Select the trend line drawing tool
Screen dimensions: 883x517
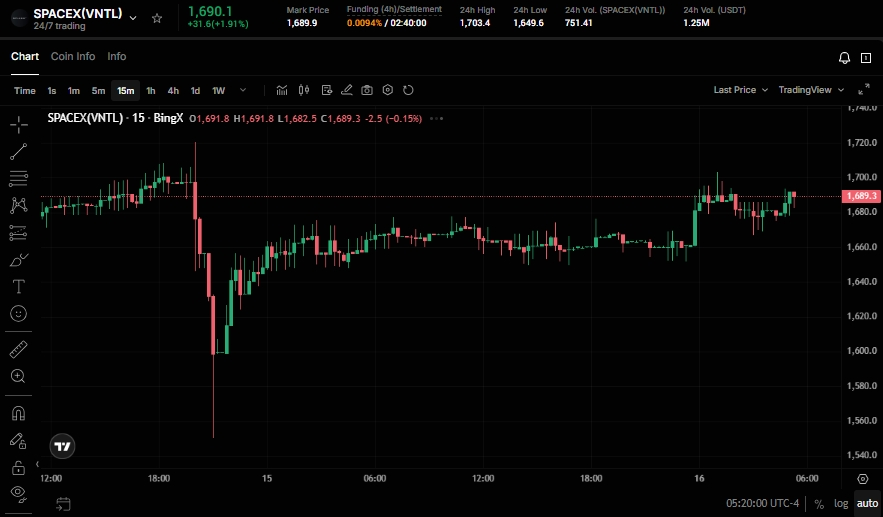click(18, 152)
